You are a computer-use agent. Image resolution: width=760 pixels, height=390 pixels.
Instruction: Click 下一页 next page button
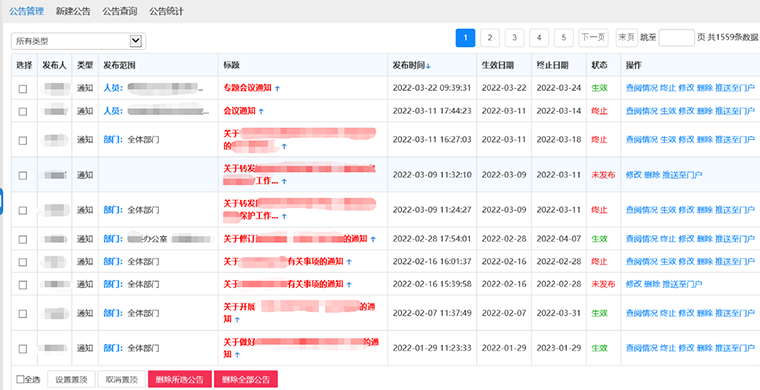click(x=593, y=38)
